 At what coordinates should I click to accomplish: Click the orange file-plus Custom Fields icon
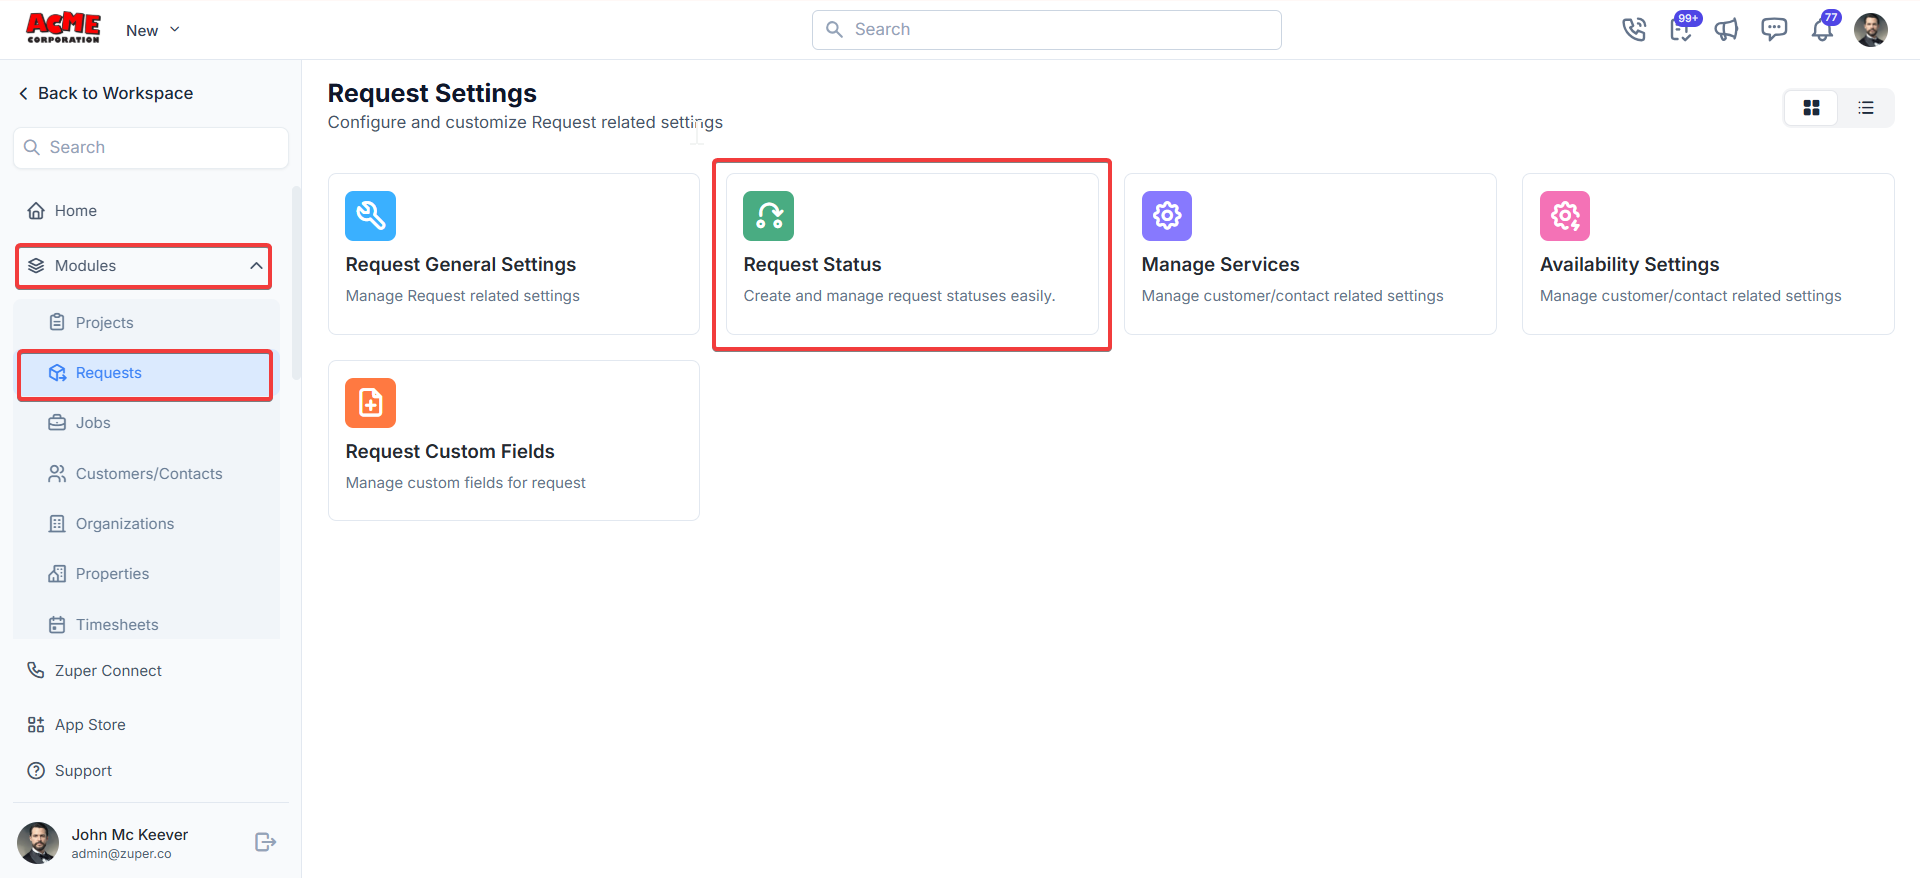click(370, 403)
